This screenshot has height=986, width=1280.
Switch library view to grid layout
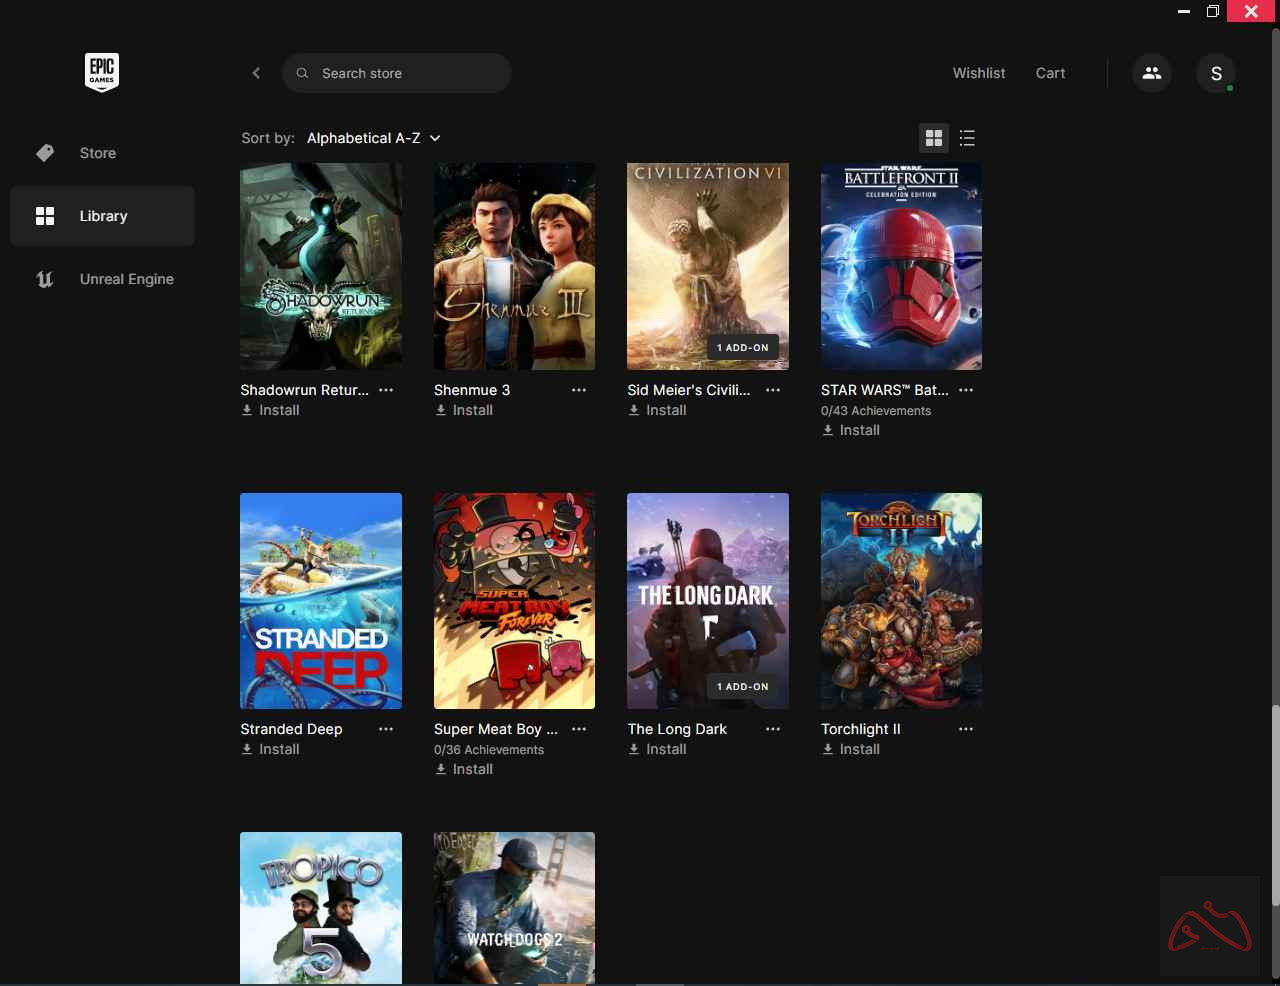click(933, 138)
